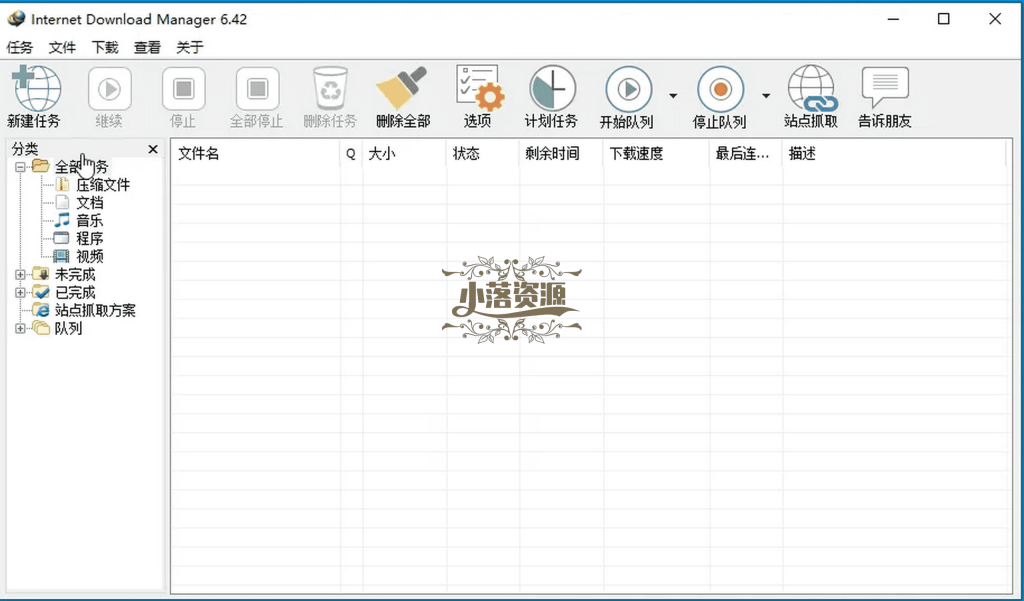Screen dimensions: 1024x601
Task: Select 视频 category label
Action: [x=89, y=256]
